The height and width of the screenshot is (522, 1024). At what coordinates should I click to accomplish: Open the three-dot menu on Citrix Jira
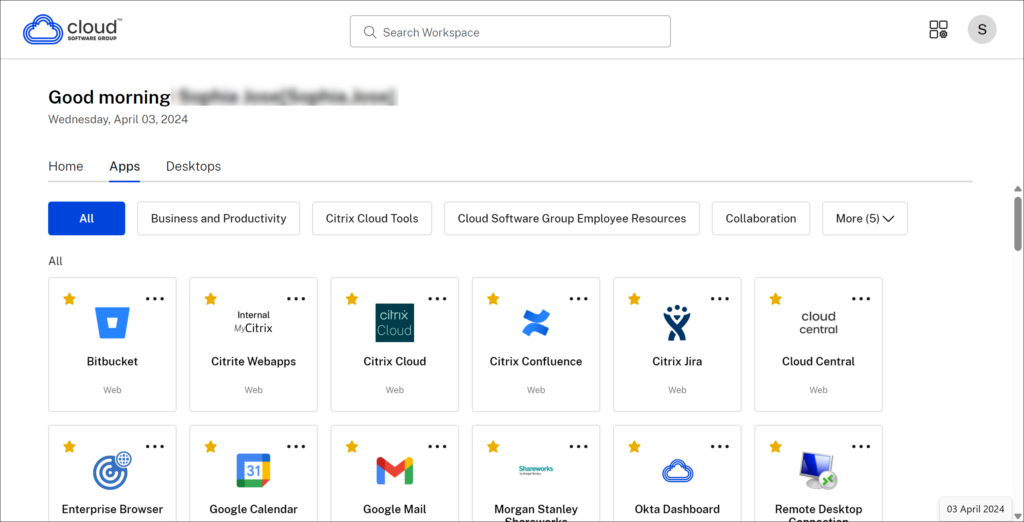click(720, 299)
